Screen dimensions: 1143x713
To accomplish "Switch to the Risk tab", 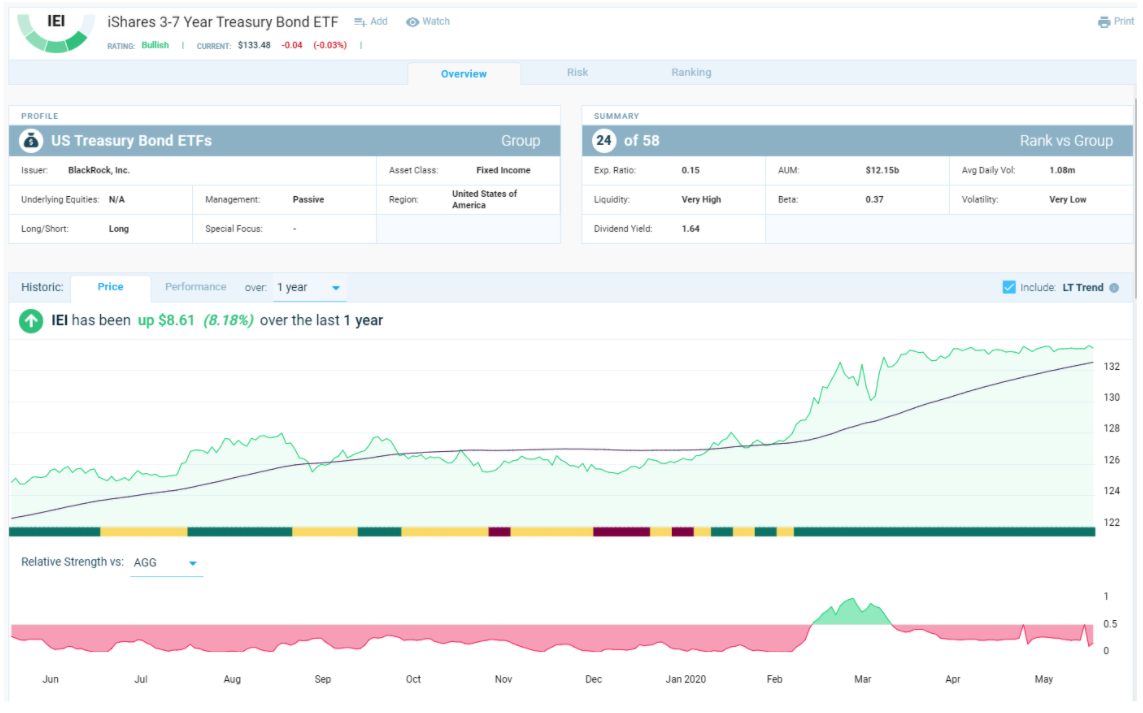I will tap(577, 72).
